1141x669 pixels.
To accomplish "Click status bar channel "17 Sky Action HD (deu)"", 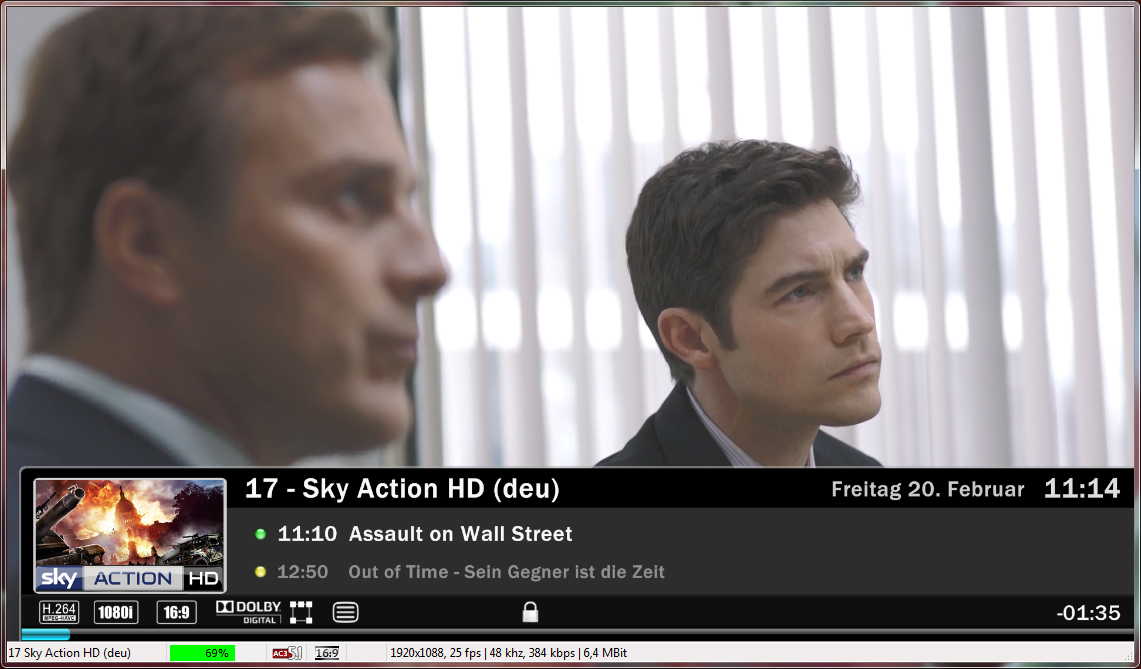I will tap(70, 653).
